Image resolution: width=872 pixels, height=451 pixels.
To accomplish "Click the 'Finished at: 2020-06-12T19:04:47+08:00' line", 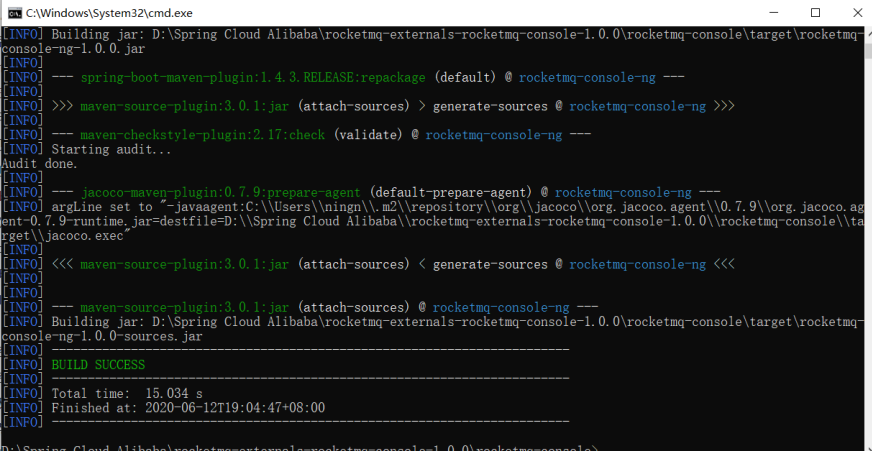I will point(188,408).
